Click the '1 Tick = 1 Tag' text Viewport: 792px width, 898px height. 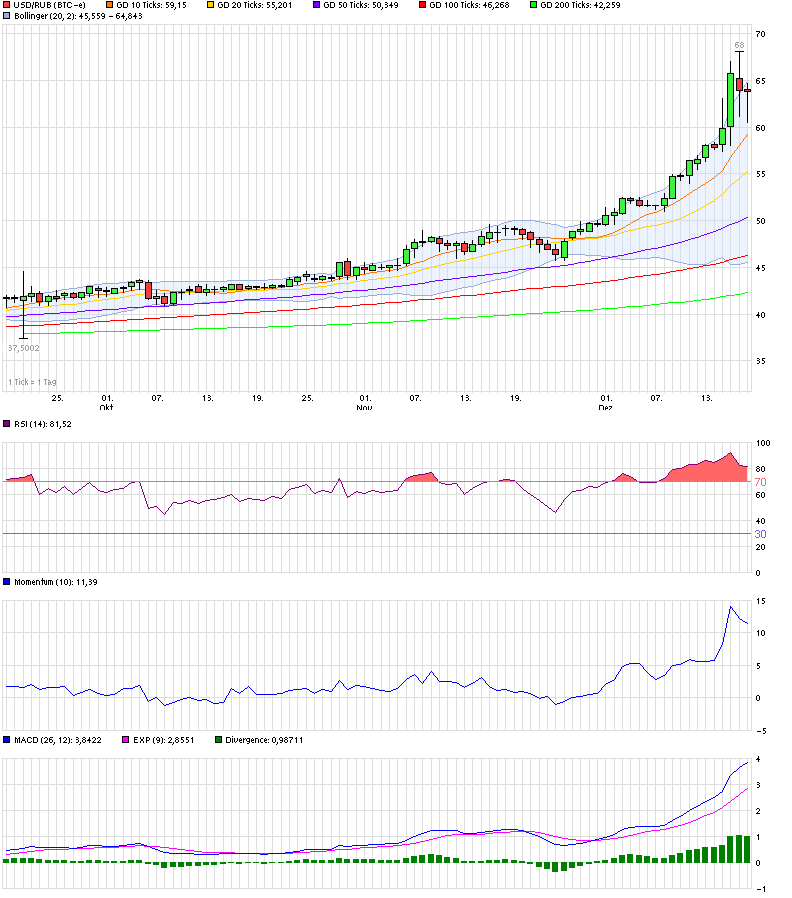coord(32,382)
